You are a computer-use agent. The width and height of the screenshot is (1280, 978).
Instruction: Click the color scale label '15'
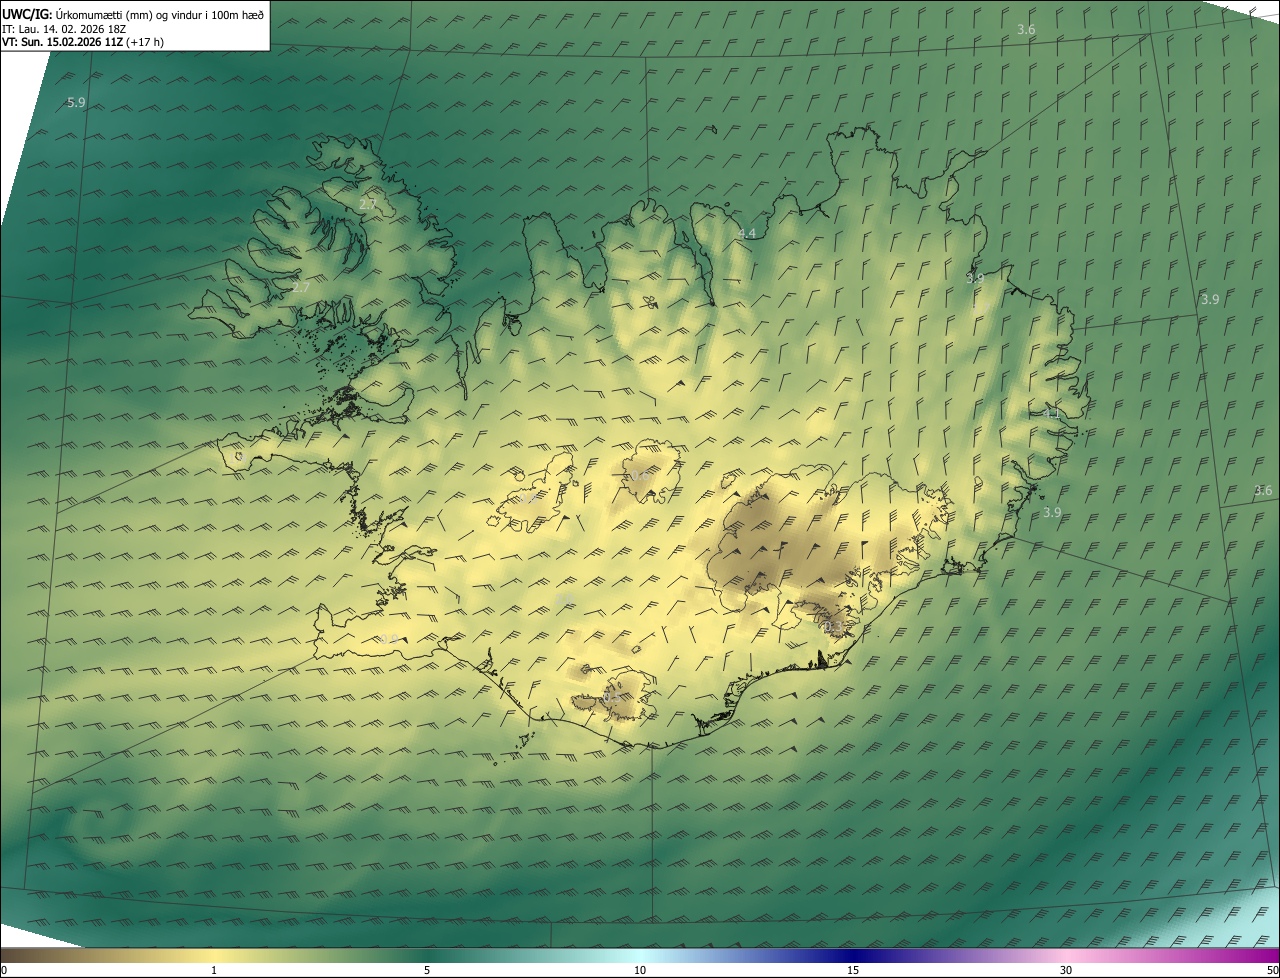click(x=853, y=971)
